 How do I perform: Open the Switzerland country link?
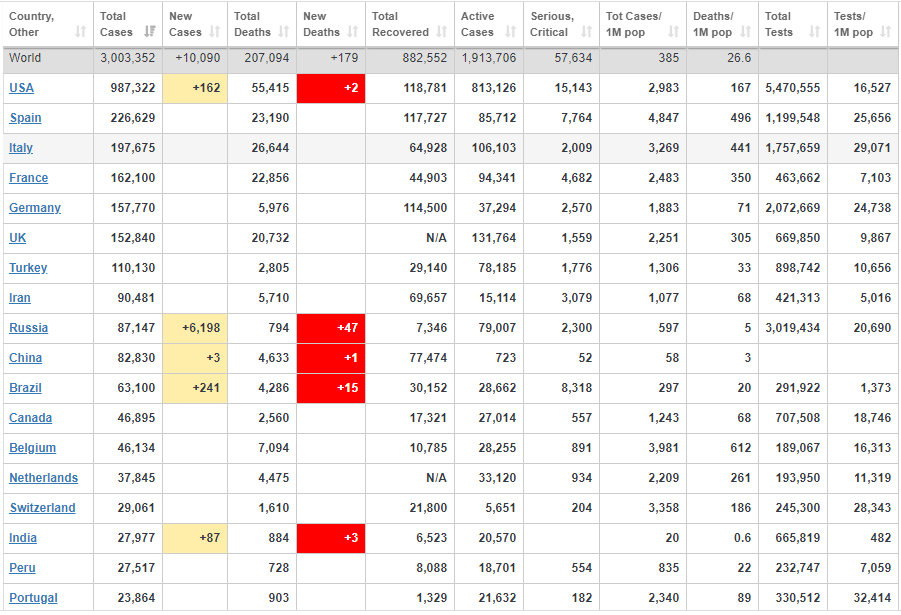point(43,508)
